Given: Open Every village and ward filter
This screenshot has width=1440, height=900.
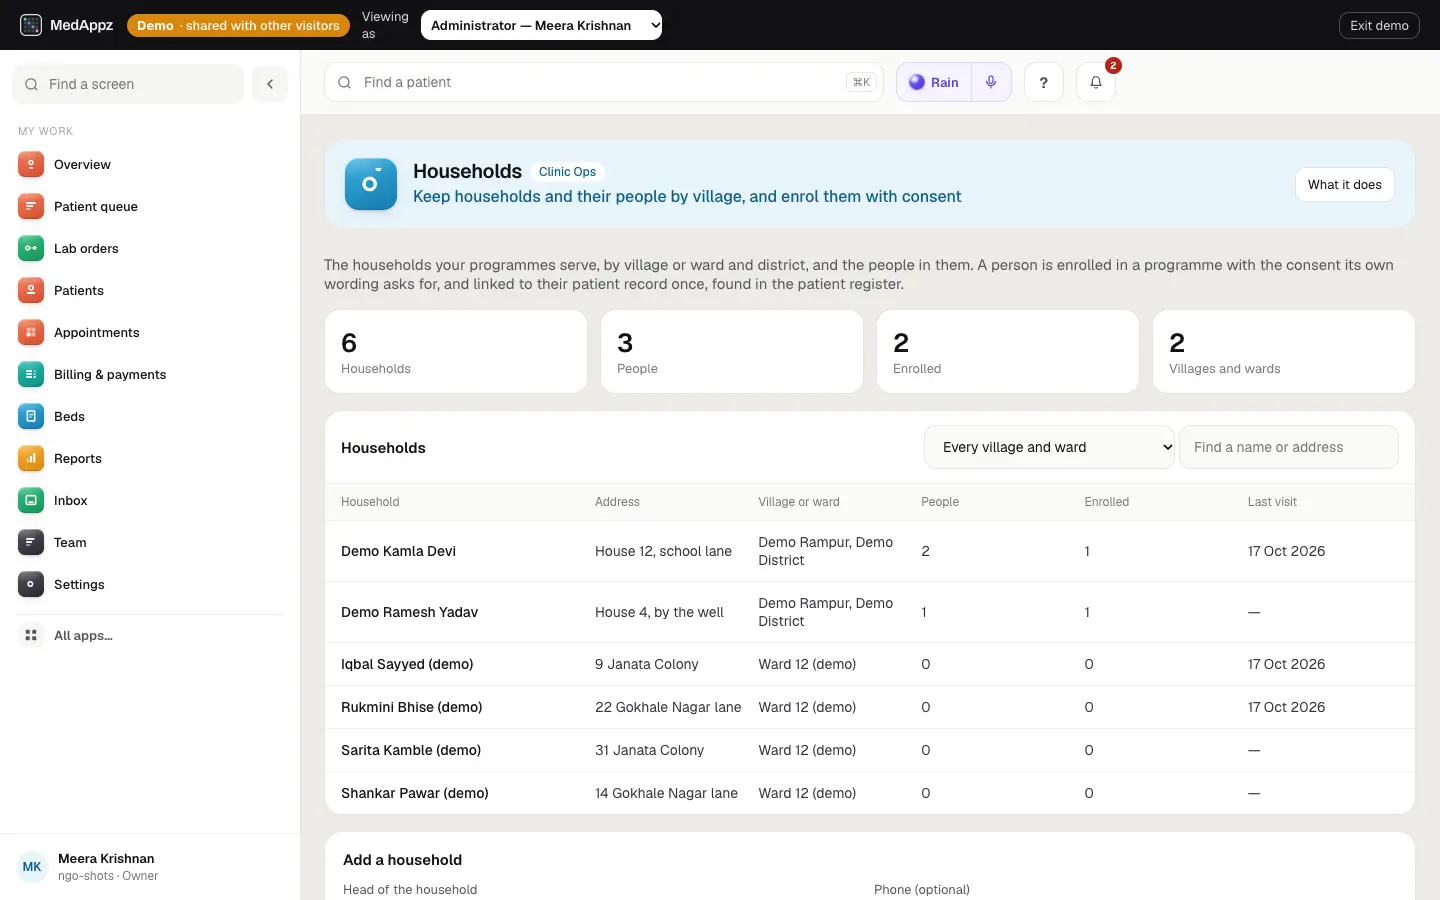Looking at the screenshot, I should tap(1049, 447).
